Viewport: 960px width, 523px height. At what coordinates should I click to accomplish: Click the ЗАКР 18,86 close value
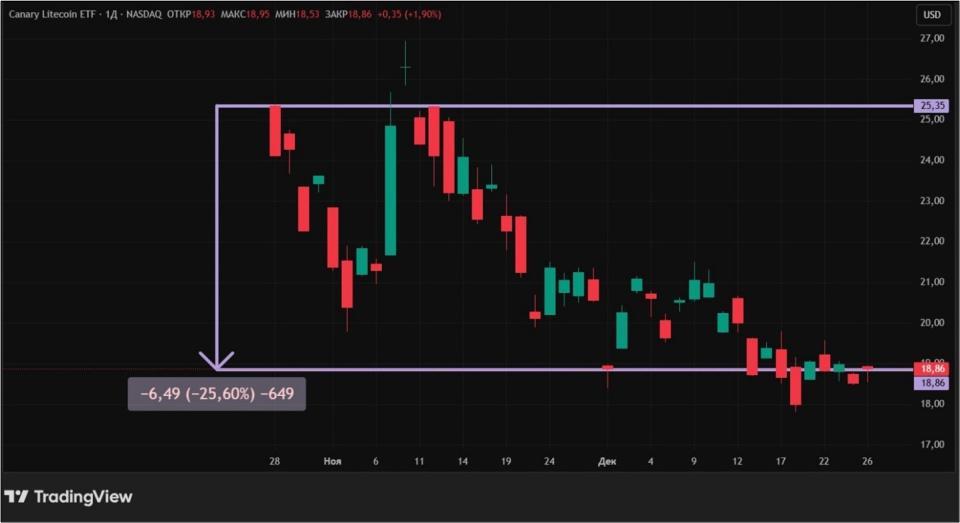pos(349,15)
